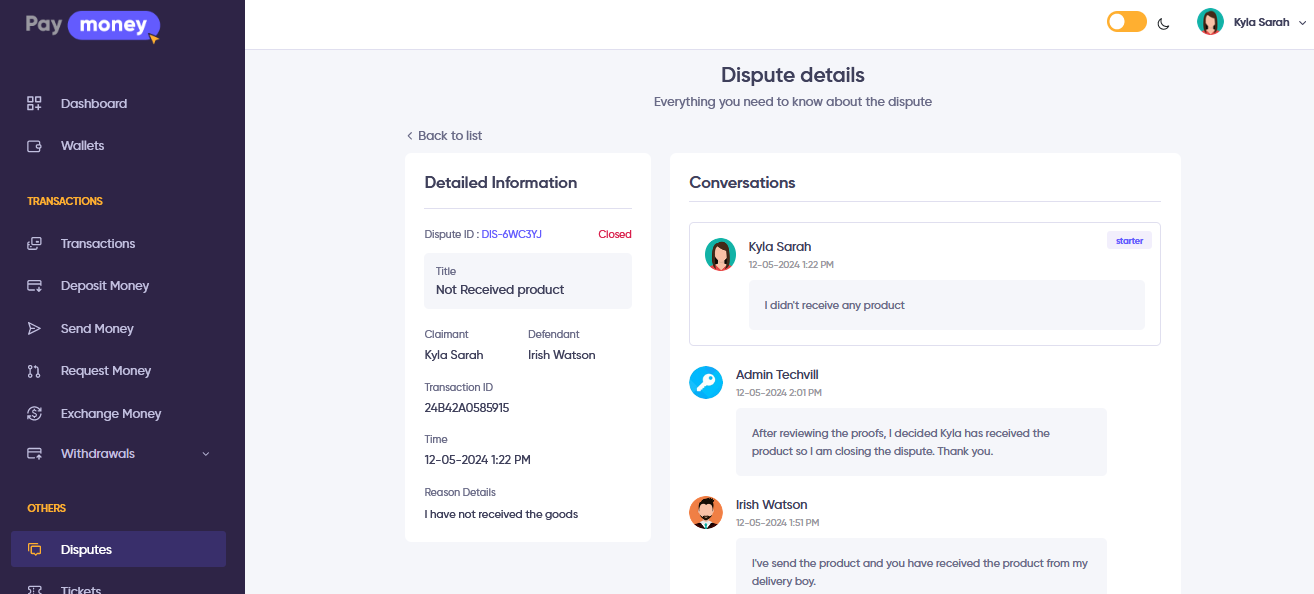Screen dimensions: 1314x594
Task: Click the Dashboard grid icon in sidebar
Action: tap(34, 104)
